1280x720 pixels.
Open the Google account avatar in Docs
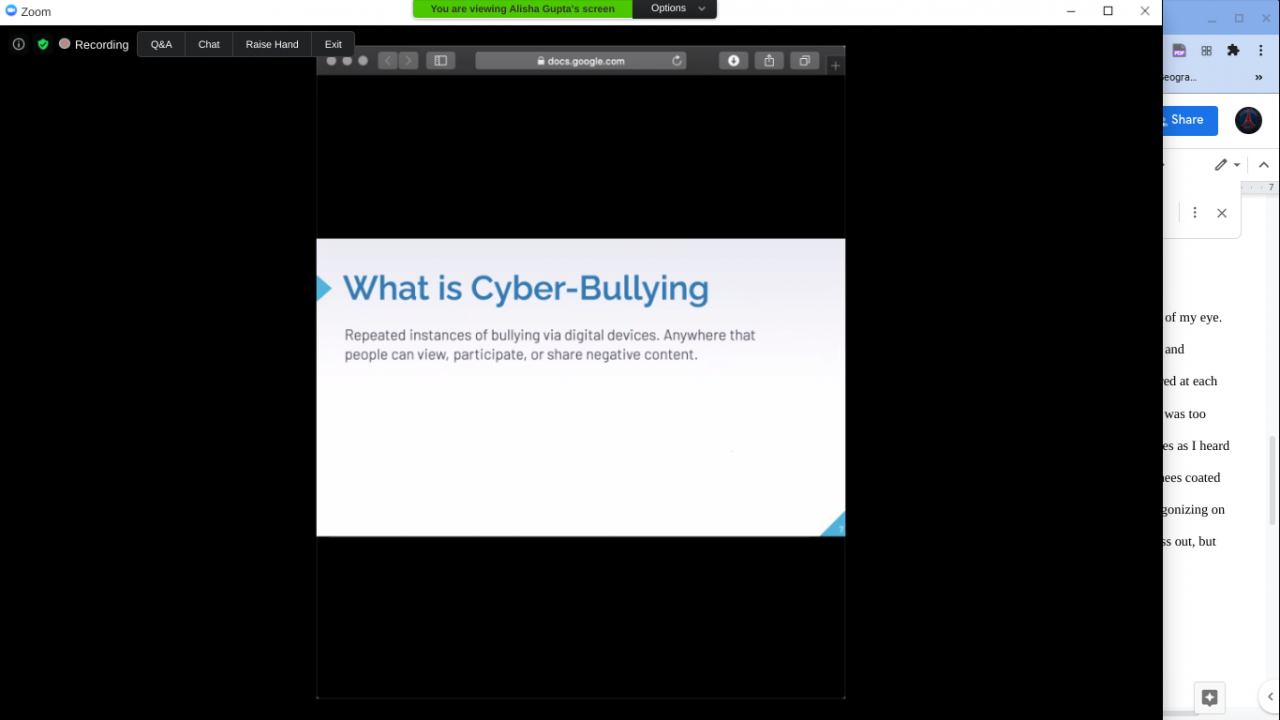pyautogui.click(x=1248, y=120)
